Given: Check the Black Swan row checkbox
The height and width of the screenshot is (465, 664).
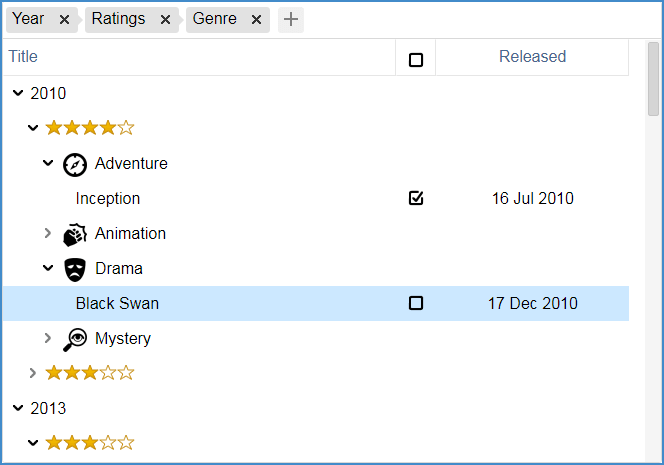Looking at the screenshot, I should click(416, 303).
